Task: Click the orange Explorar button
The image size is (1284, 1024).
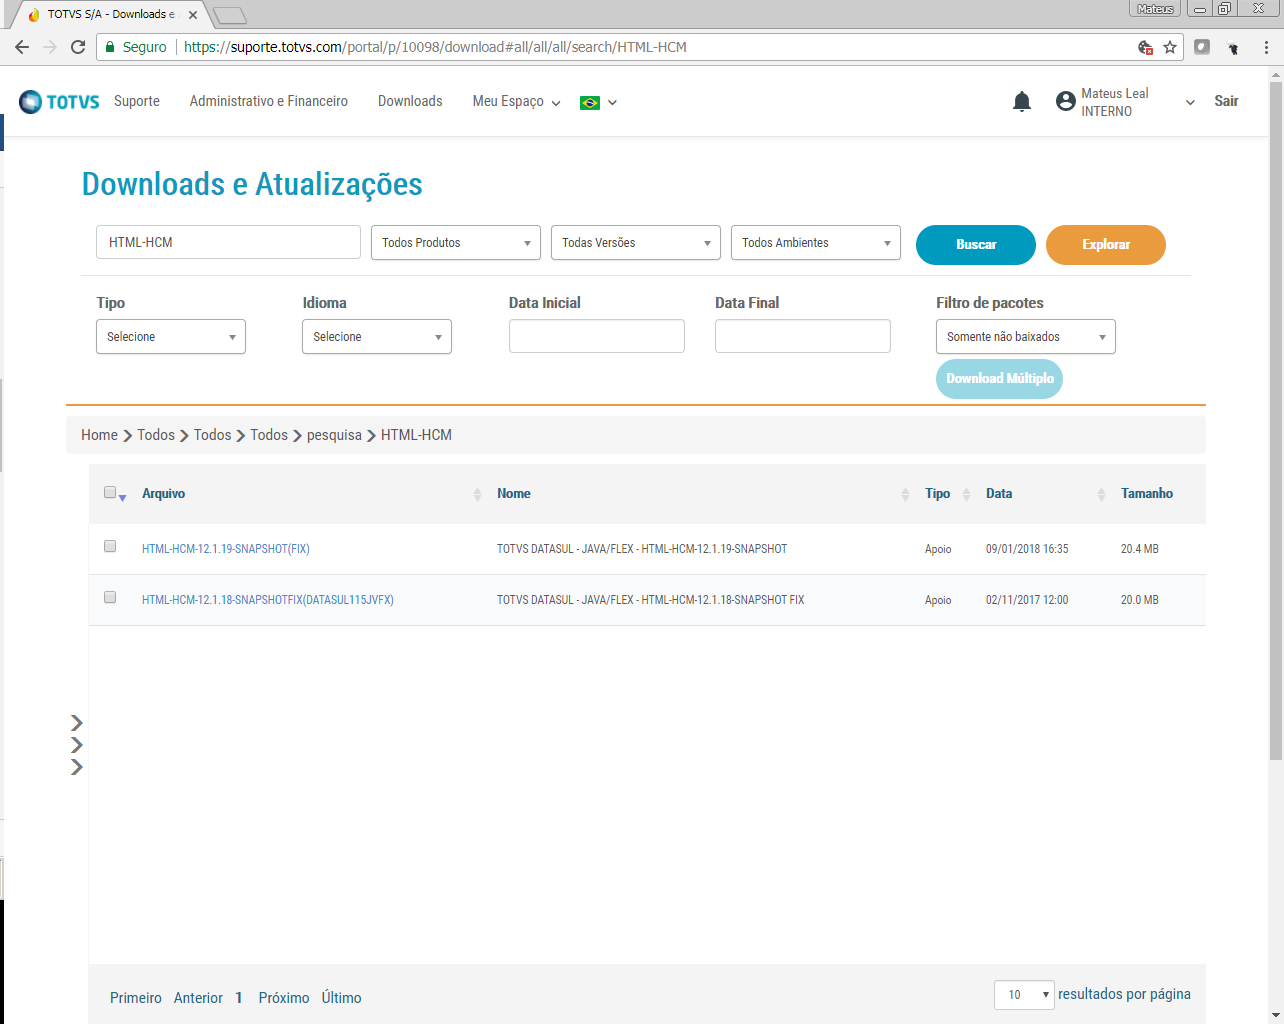Action: pos(1106,245)
